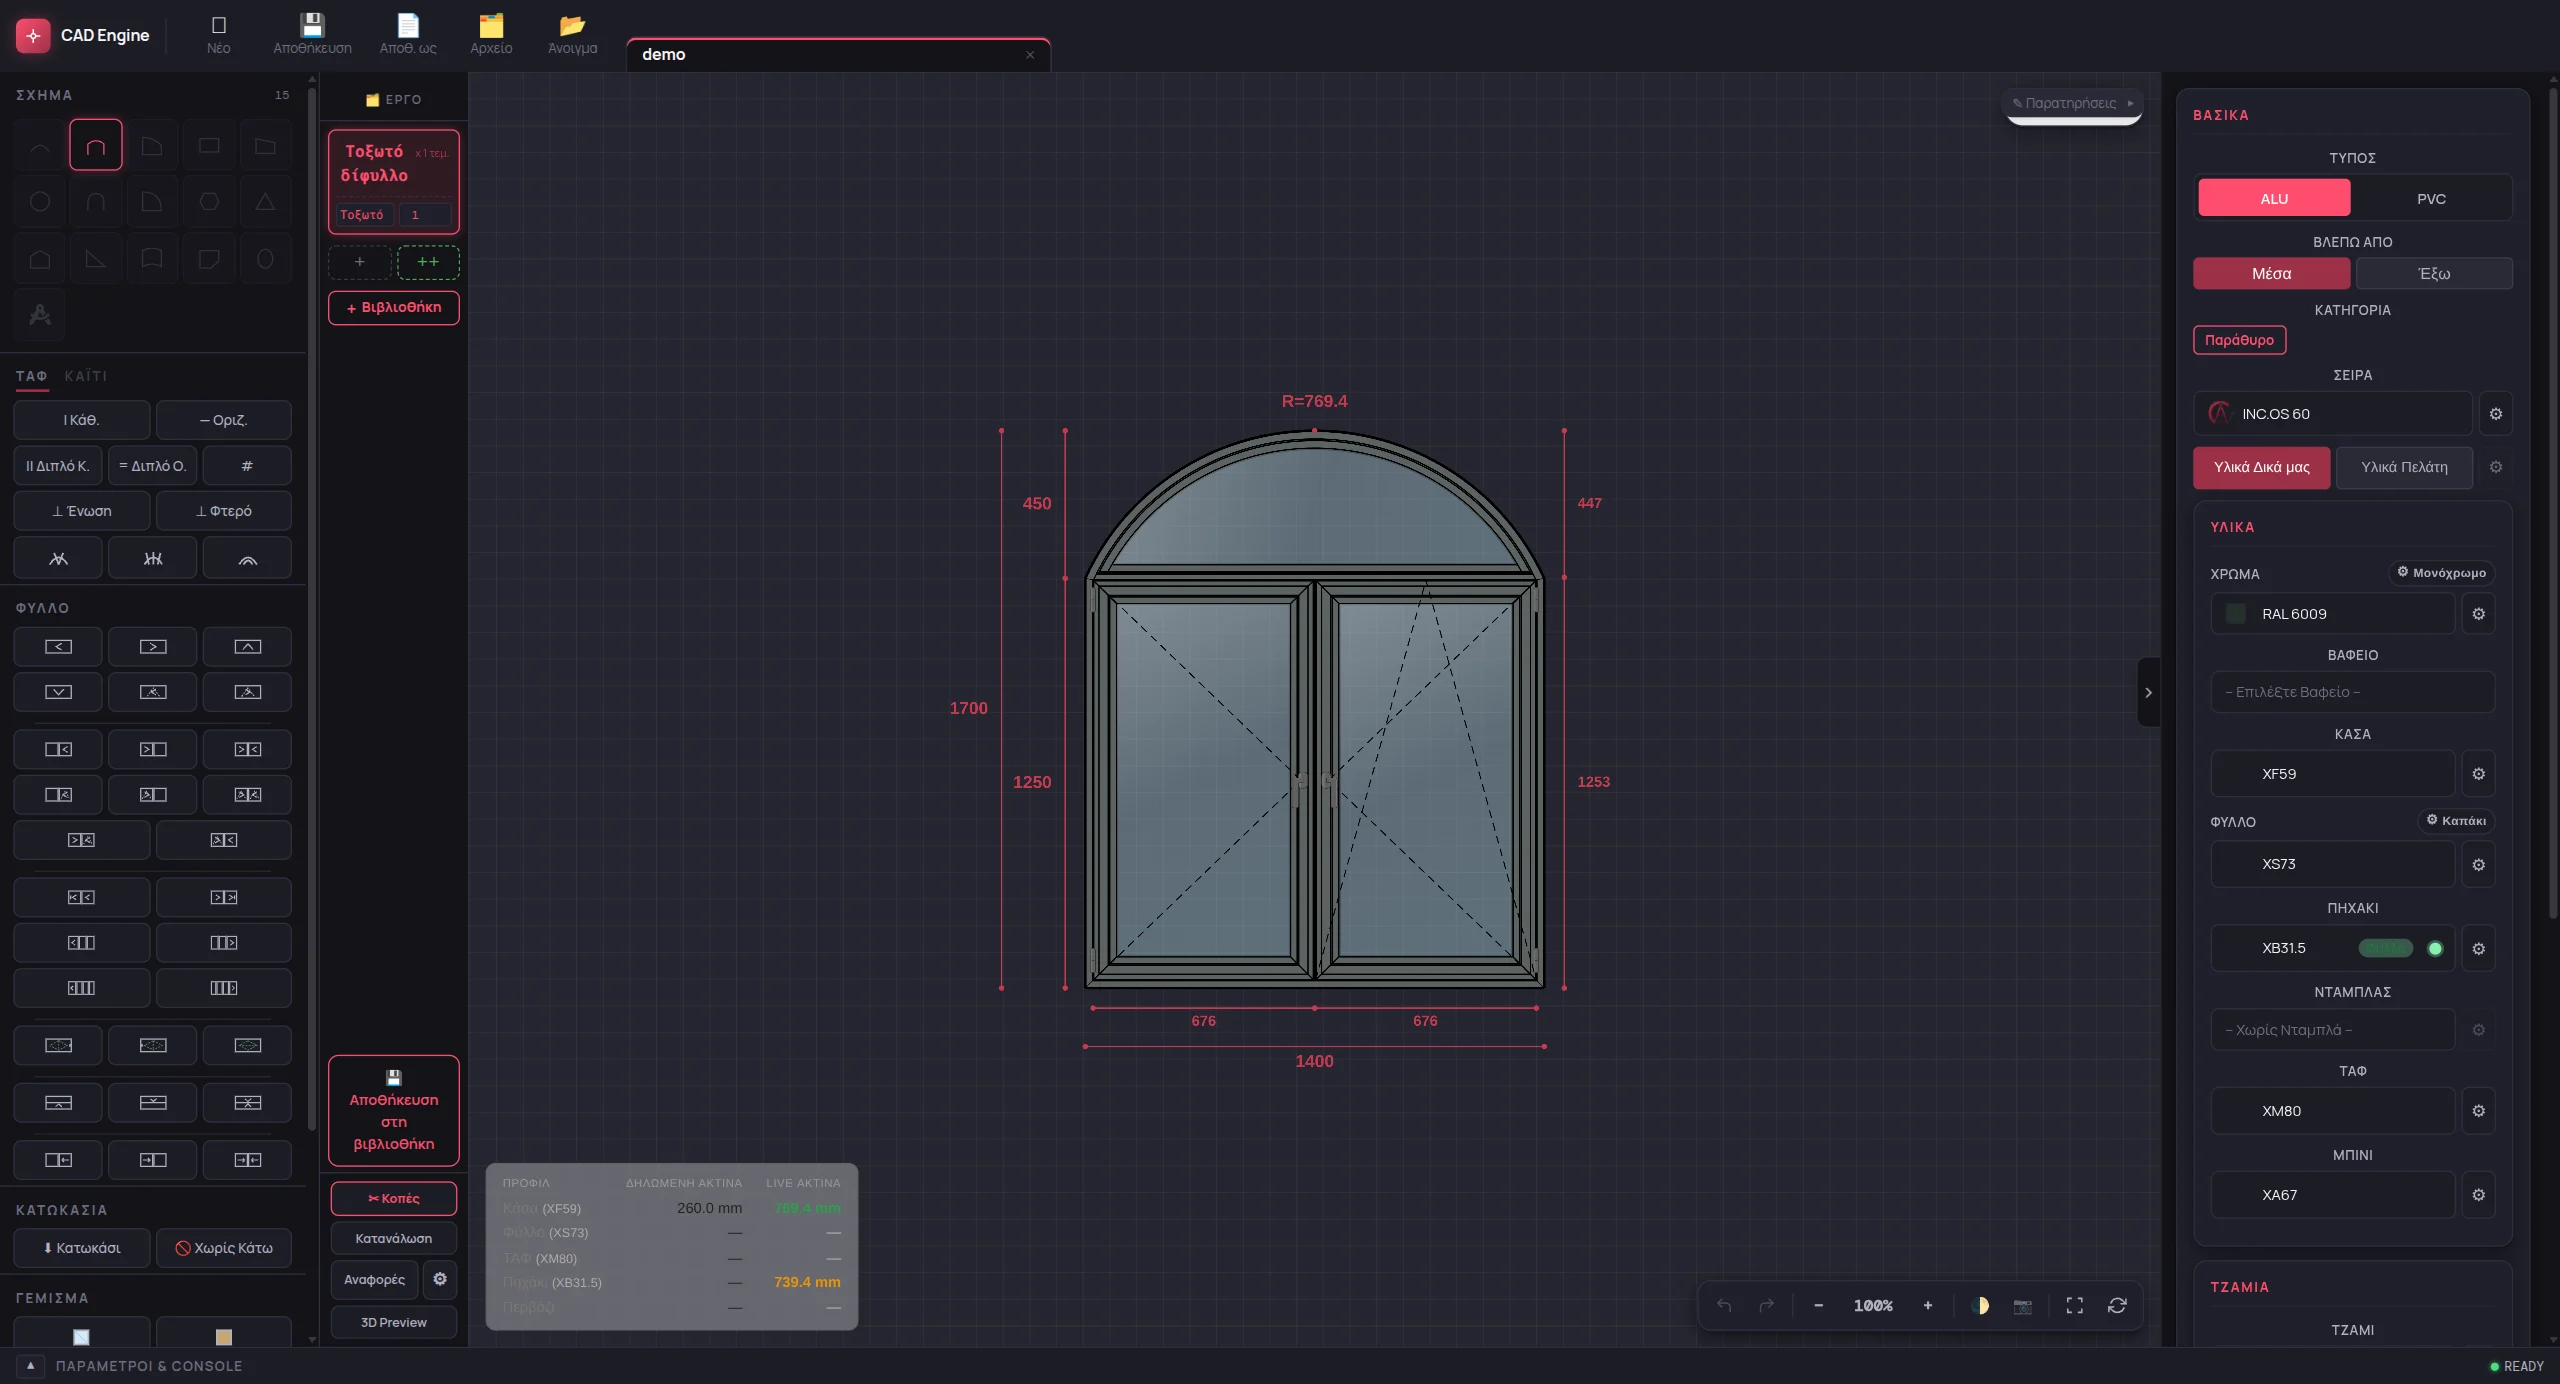Viewport: 2560px width, 1384px height.
Task: Select the shallow arc segment shape
Action: pos(40,146)
